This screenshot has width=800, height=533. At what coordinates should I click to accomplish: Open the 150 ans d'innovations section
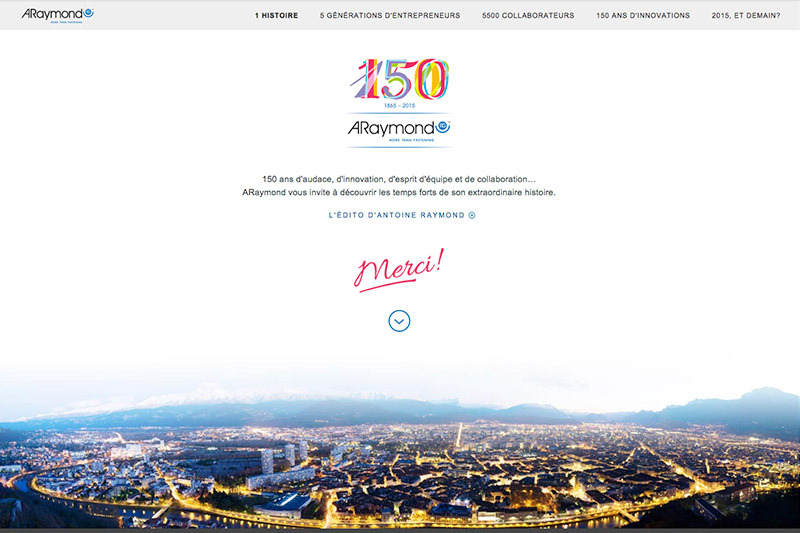(643, 16)
